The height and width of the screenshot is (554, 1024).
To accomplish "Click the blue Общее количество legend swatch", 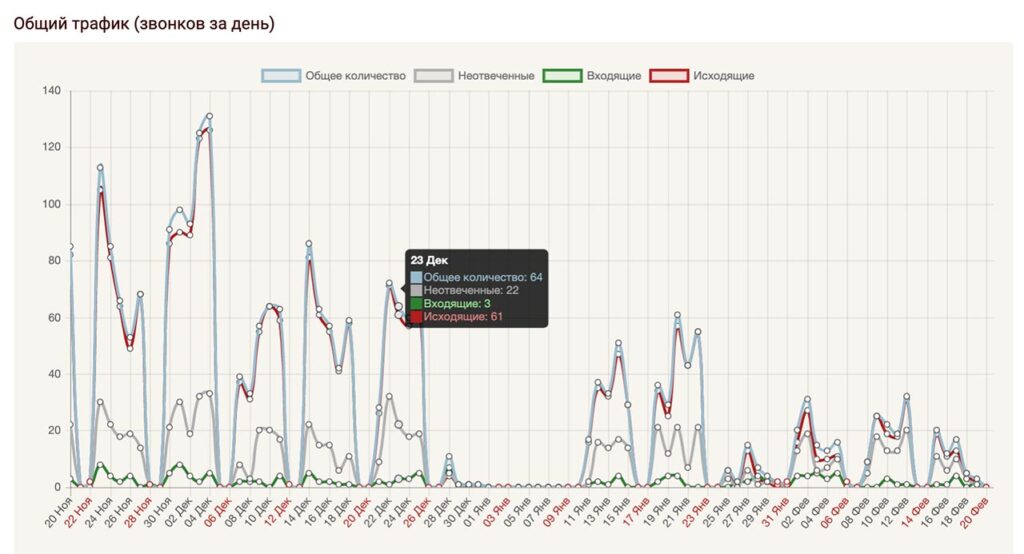I will click(x=281, y=76).
